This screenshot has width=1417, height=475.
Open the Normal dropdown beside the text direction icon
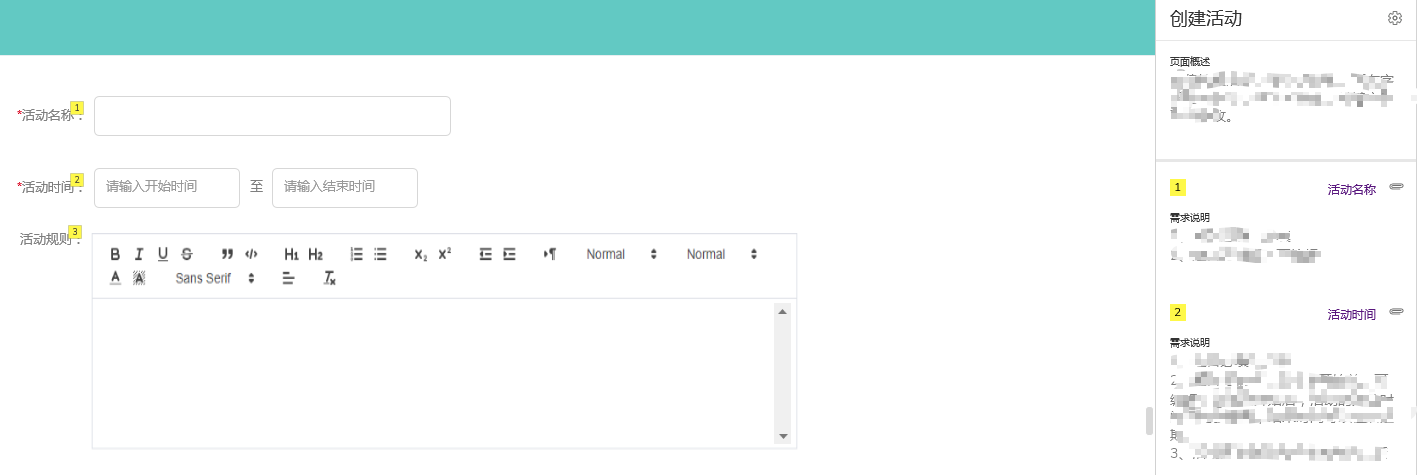(x=621, y=254)
